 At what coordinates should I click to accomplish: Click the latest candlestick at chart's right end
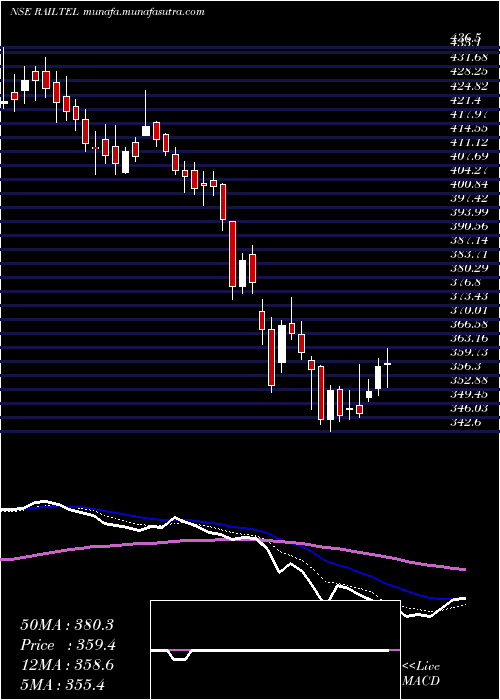tap(387, 367)
